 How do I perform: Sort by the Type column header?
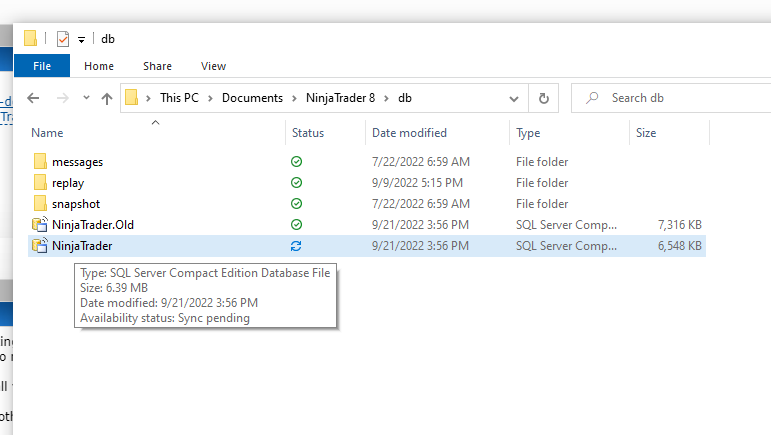(x=528, y=133)
